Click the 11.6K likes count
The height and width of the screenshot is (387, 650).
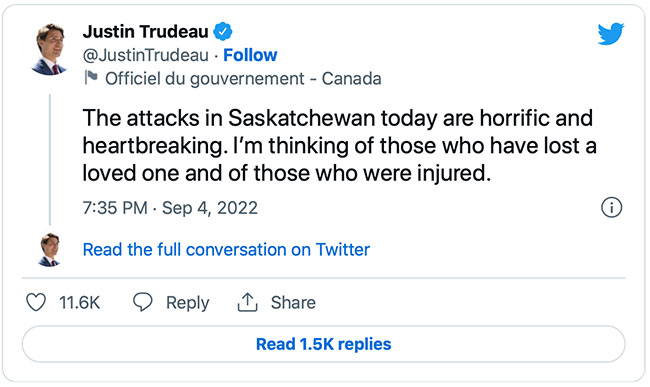click(x=80, y=302)
